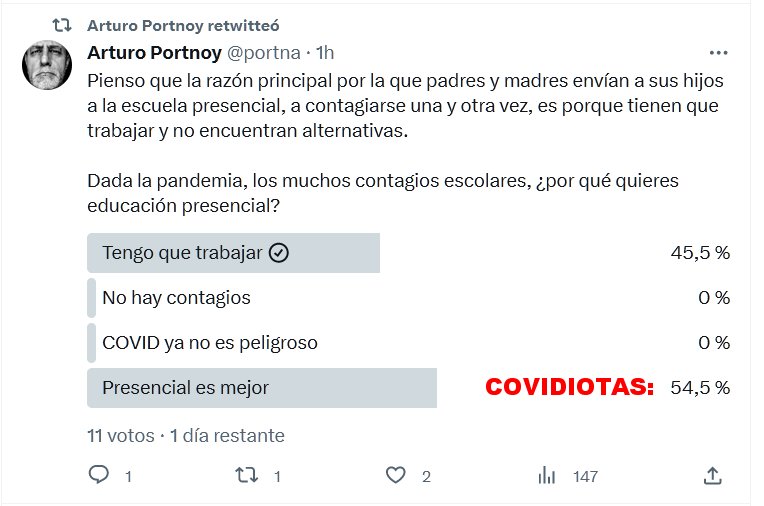Click the retweeted indicator icon at top
The image size is (764, 506).
pos(62,25)
